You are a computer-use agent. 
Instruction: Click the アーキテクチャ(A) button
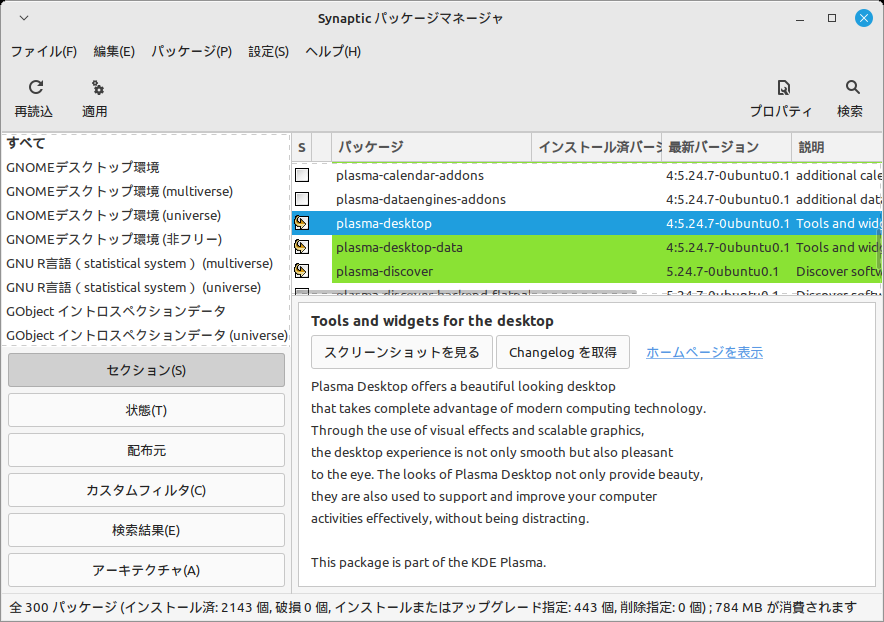click(146, 571)
